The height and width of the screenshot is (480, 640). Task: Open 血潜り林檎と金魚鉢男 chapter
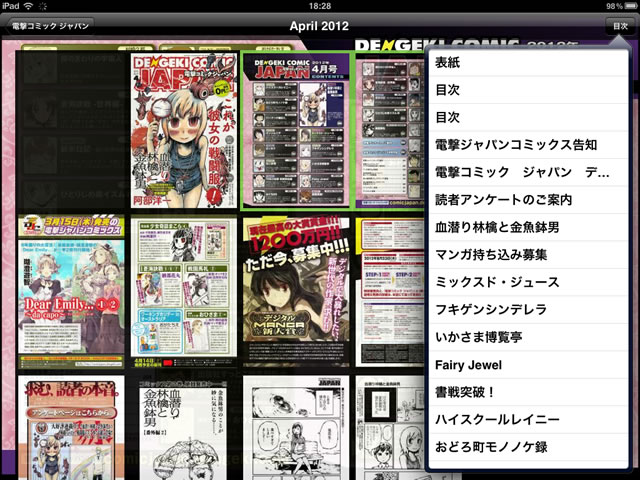pyautogui.click(x=529, y=227)
